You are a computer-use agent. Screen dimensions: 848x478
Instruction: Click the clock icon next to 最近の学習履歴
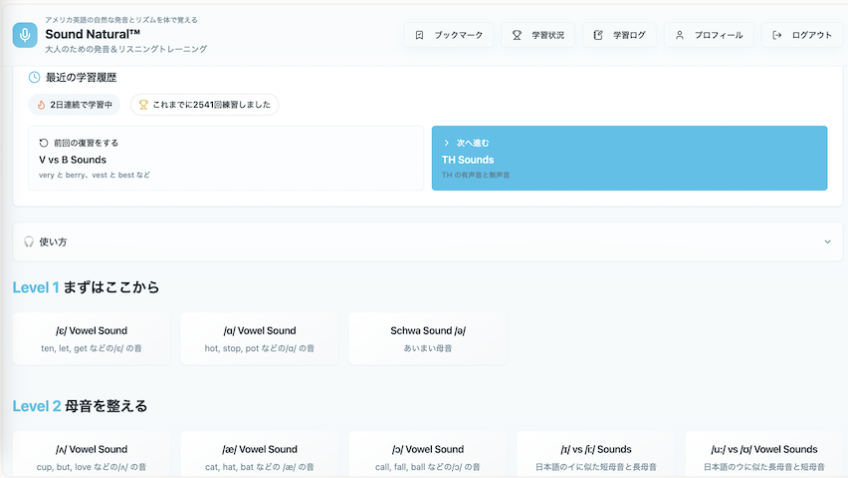pyautogui.click(x=34, y=77)
